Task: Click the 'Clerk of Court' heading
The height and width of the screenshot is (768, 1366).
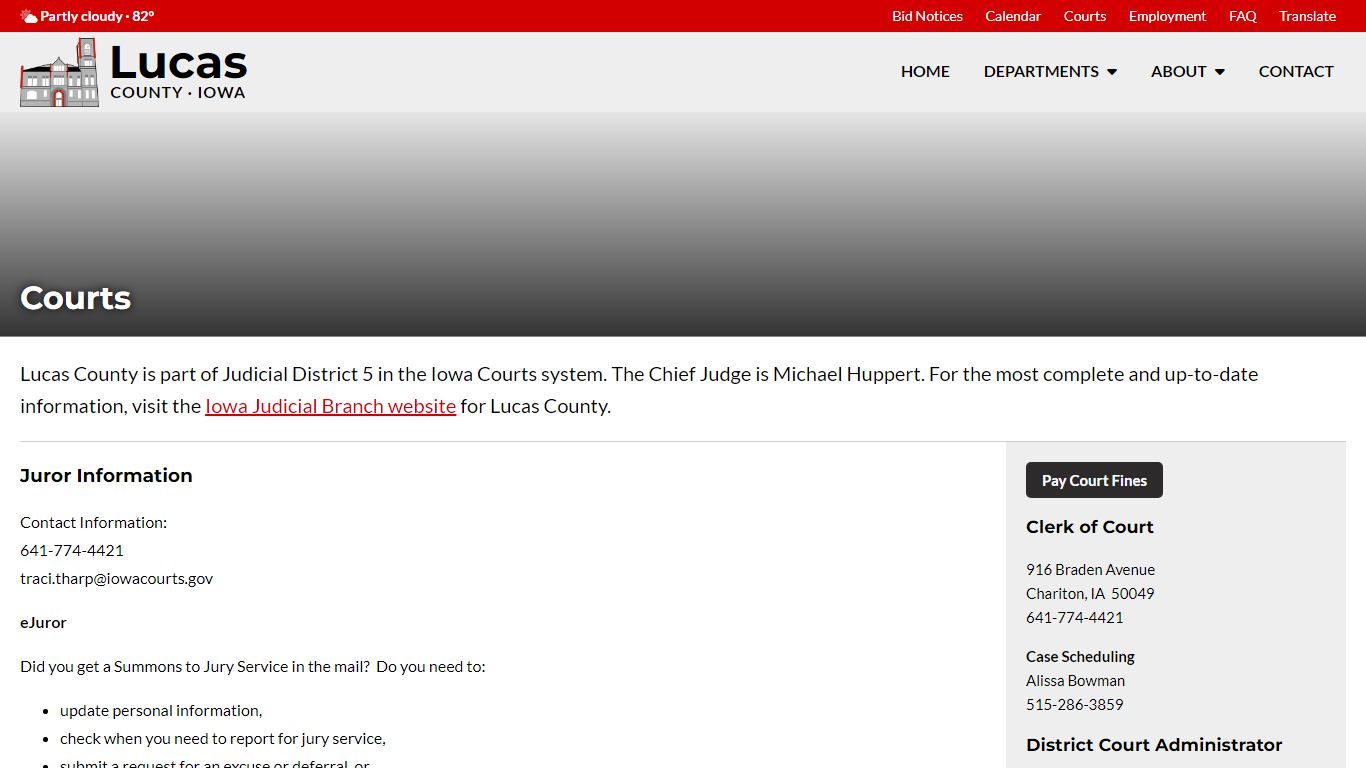Action: [1089, 527]
